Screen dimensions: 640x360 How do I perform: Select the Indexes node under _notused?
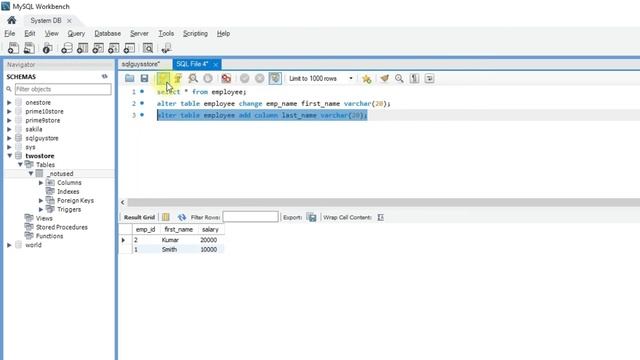[68, 191]
